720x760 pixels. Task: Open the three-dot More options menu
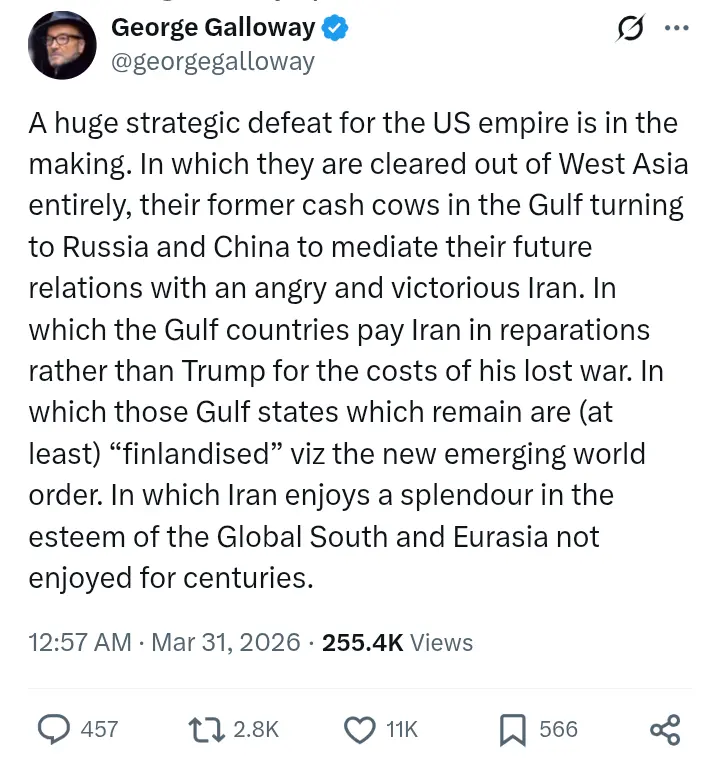(x=677, y=28)
